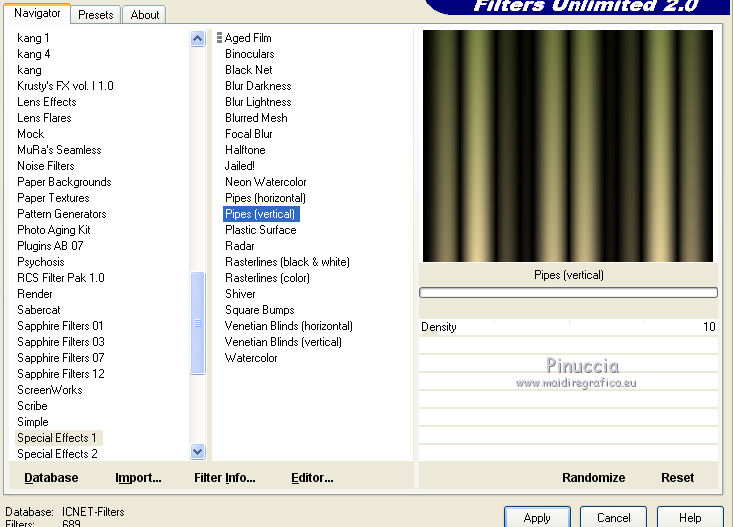The height and width of the screenshot is (527, 733).
Task: Choose the 'Black Net' filter
Action: (249, 70)
